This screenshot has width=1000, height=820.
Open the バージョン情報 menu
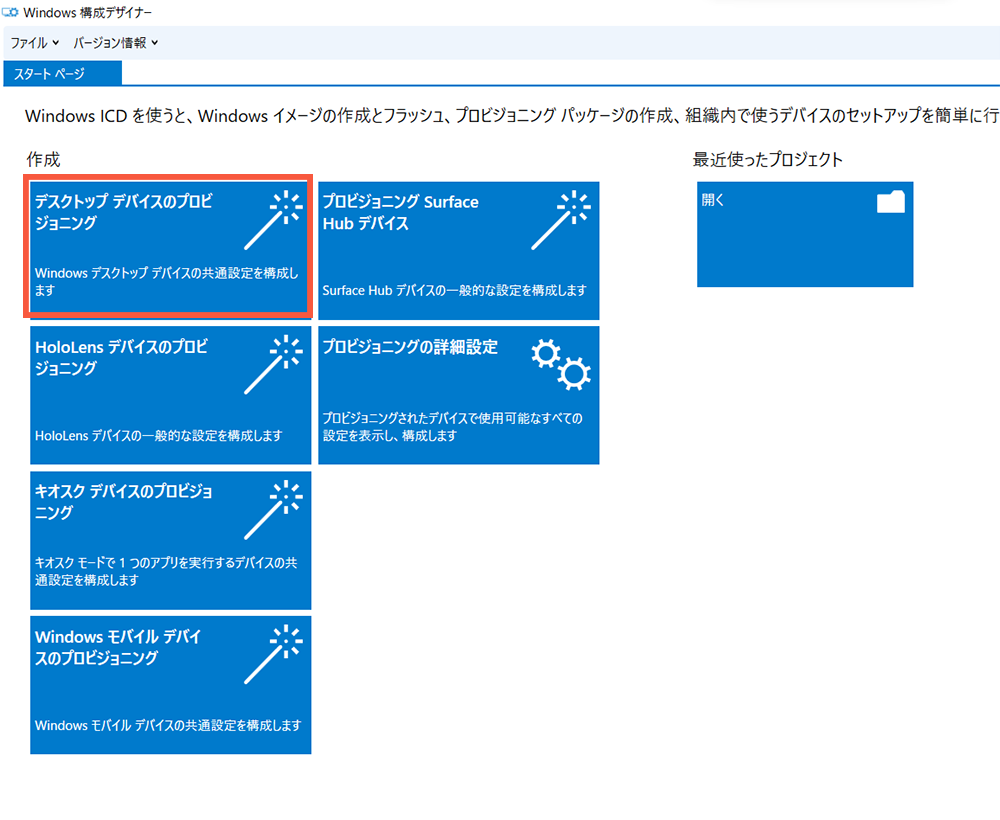115,43
